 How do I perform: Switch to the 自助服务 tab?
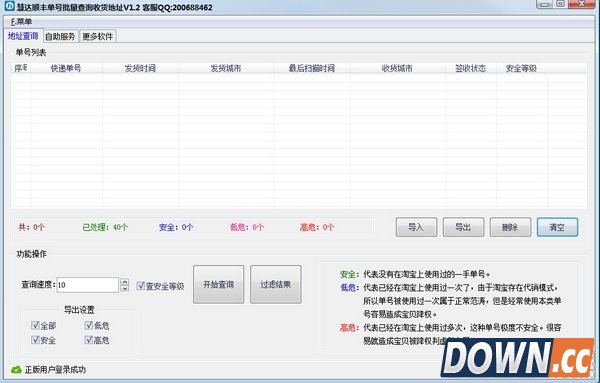tap(60, 36)
